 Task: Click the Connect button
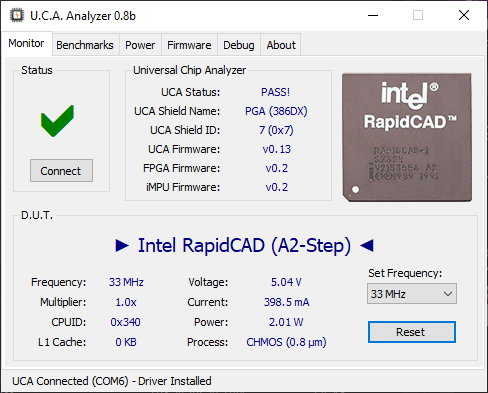pos(61,171)
